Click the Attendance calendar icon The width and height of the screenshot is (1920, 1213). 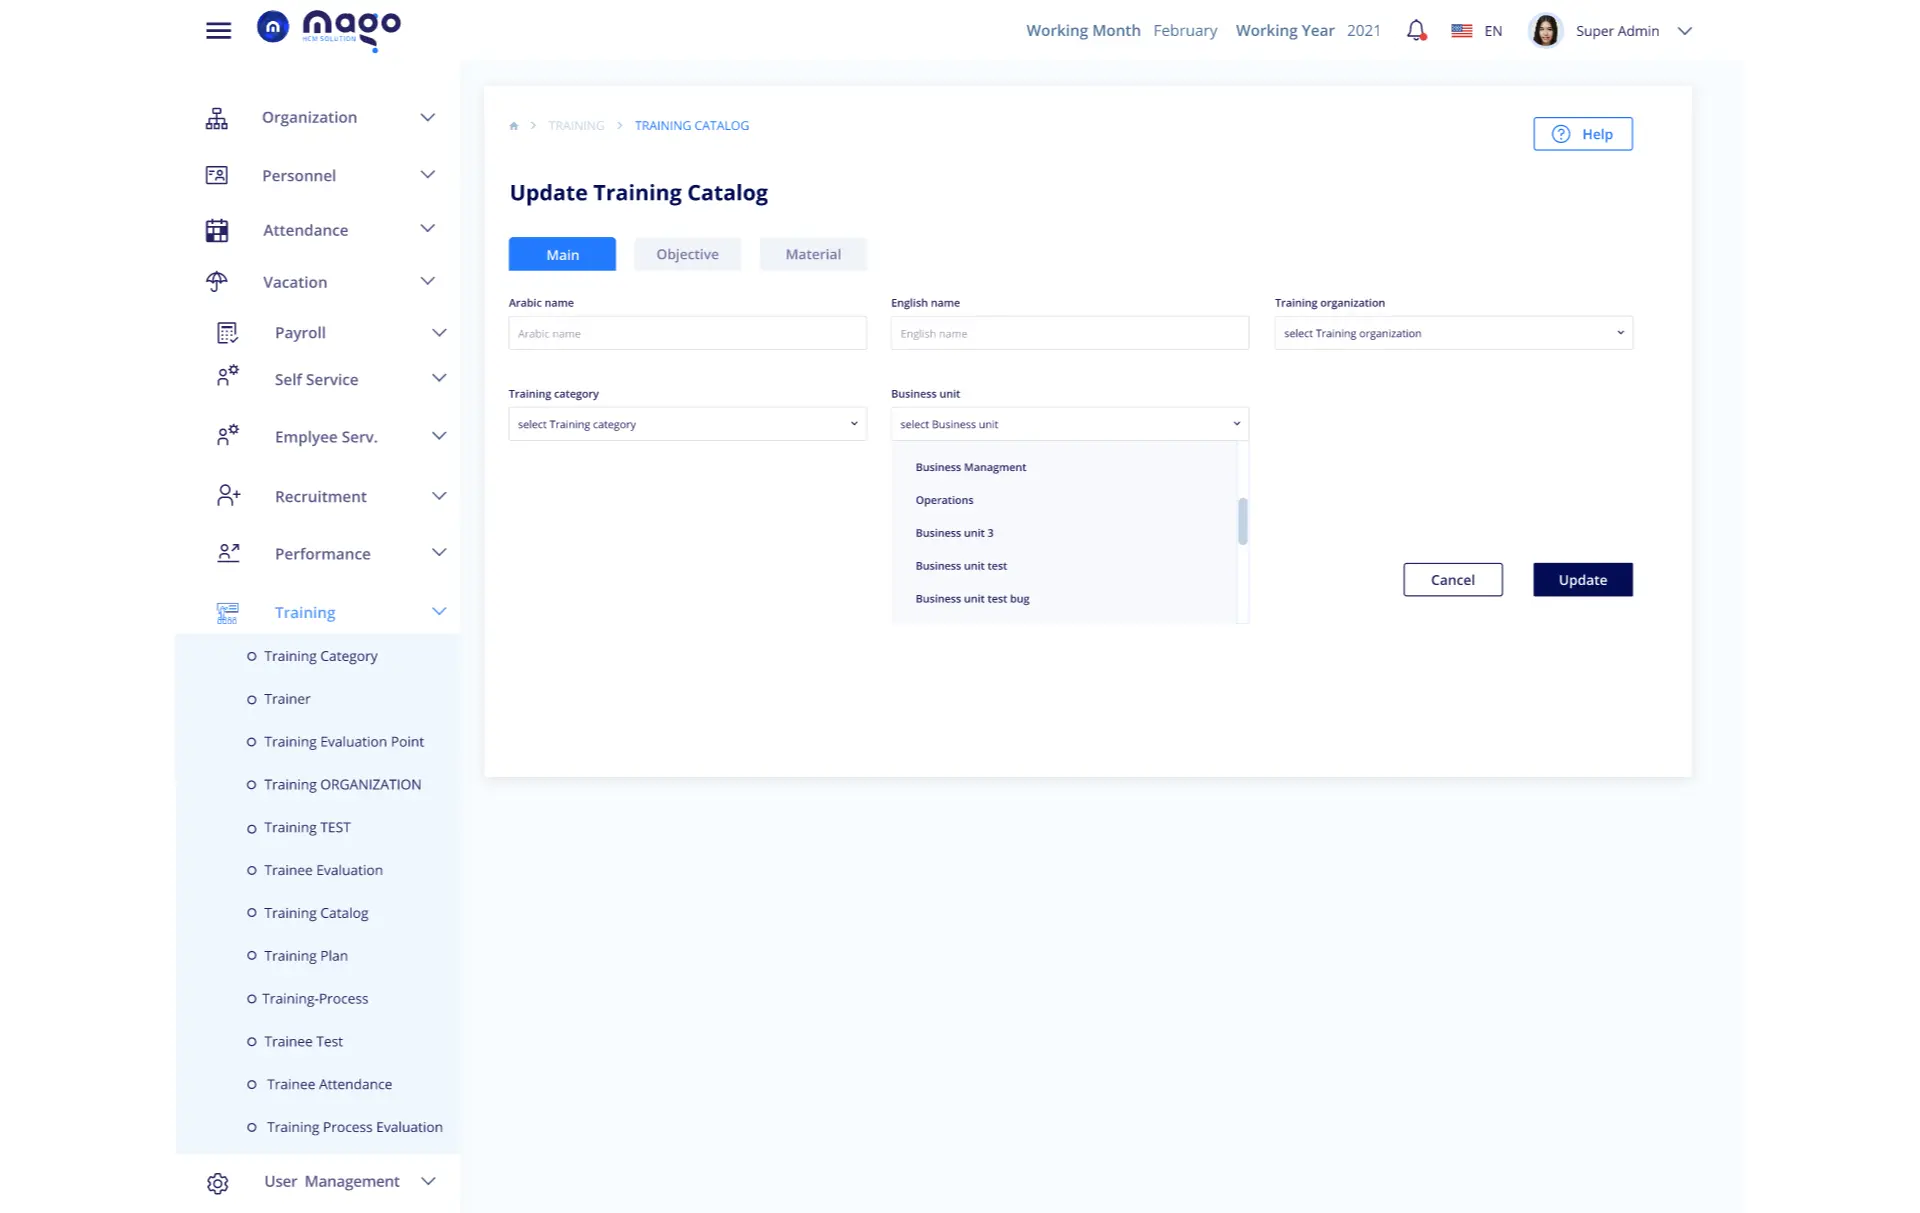pyautogui.click(x=216, y=230)
